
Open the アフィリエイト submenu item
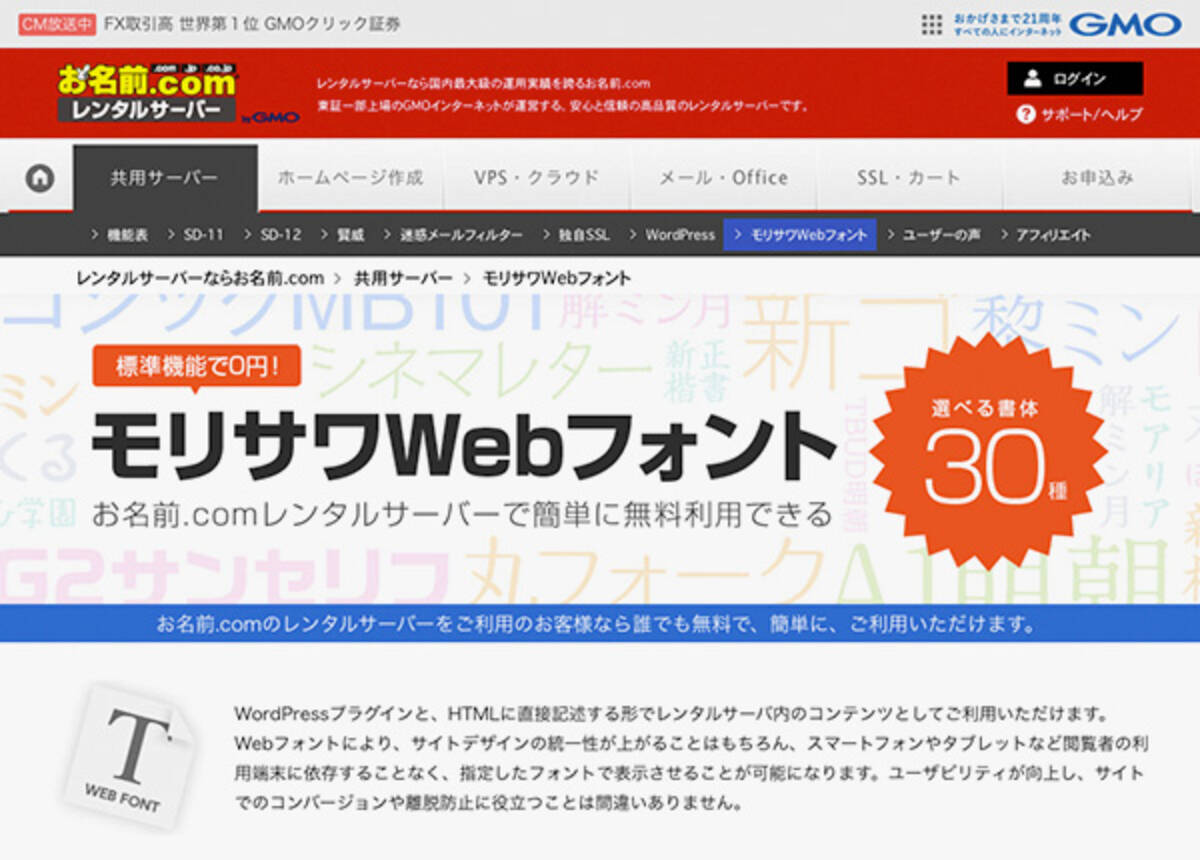[1045, 236]
